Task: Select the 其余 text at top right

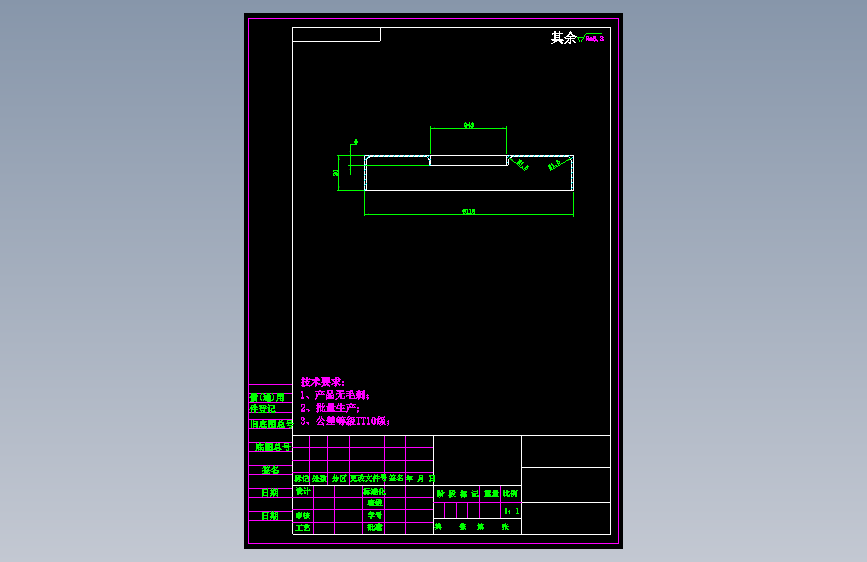Action: point(563,38)
